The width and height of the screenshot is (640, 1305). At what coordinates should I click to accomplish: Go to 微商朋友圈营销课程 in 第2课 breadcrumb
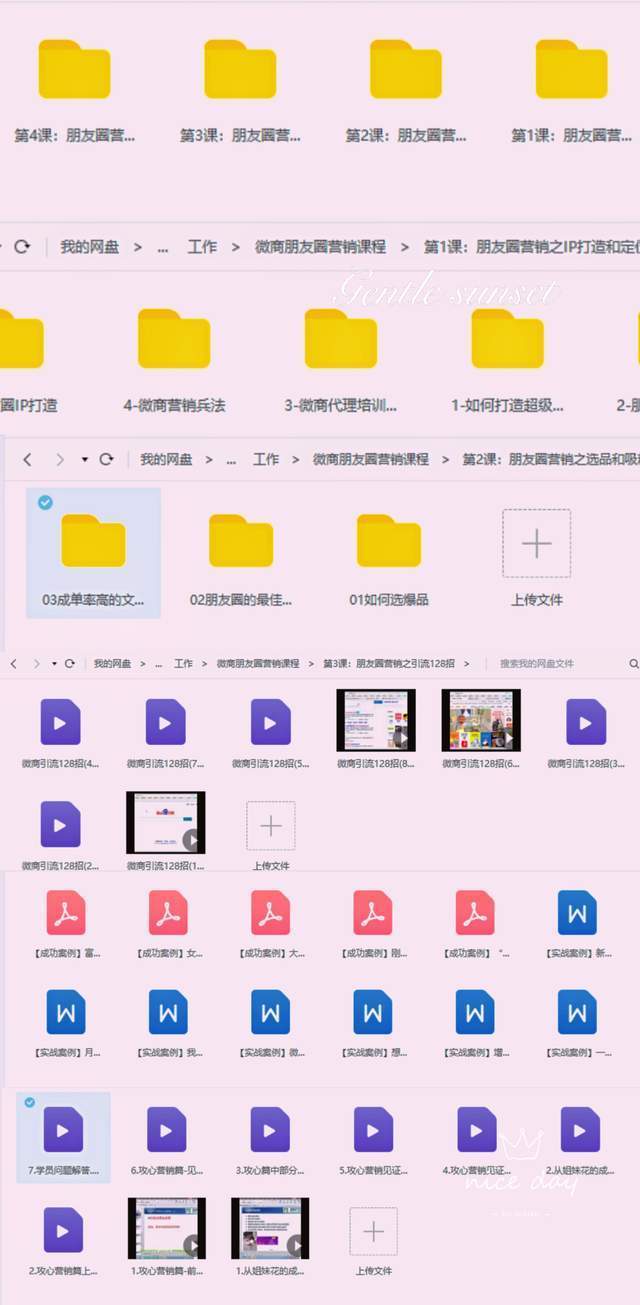371,459
